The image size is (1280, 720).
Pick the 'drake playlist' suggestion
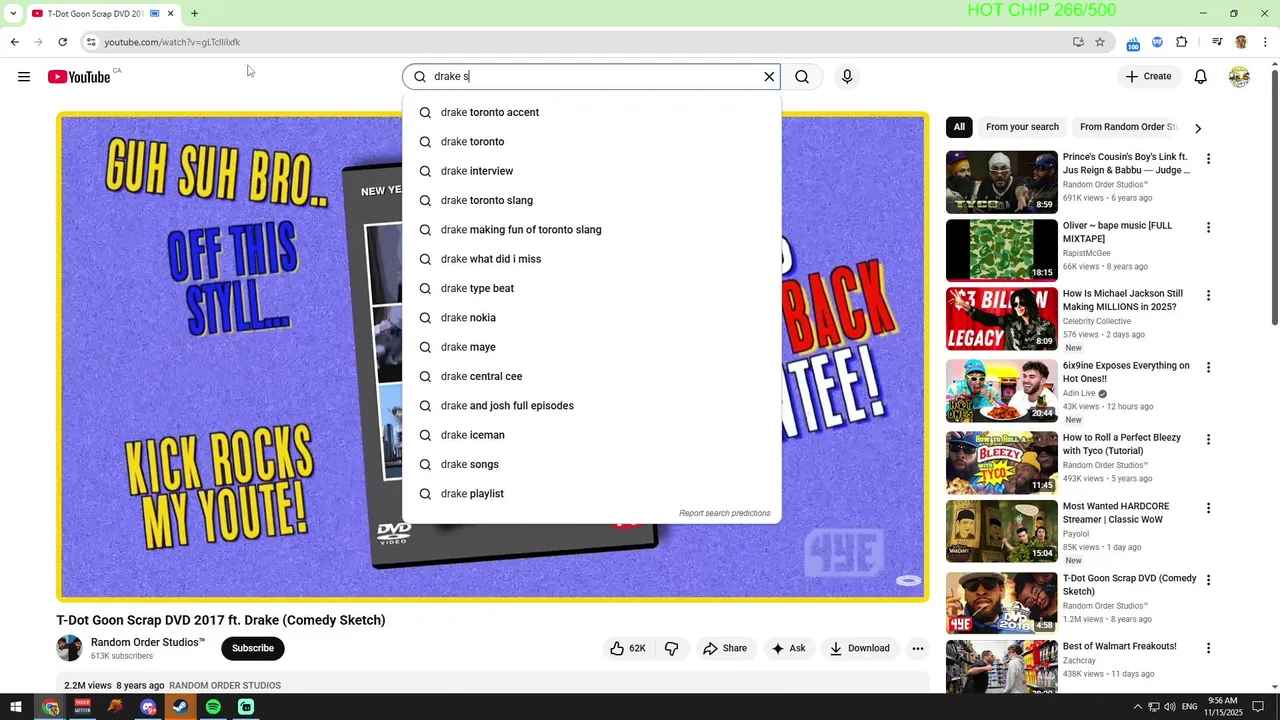592,494
